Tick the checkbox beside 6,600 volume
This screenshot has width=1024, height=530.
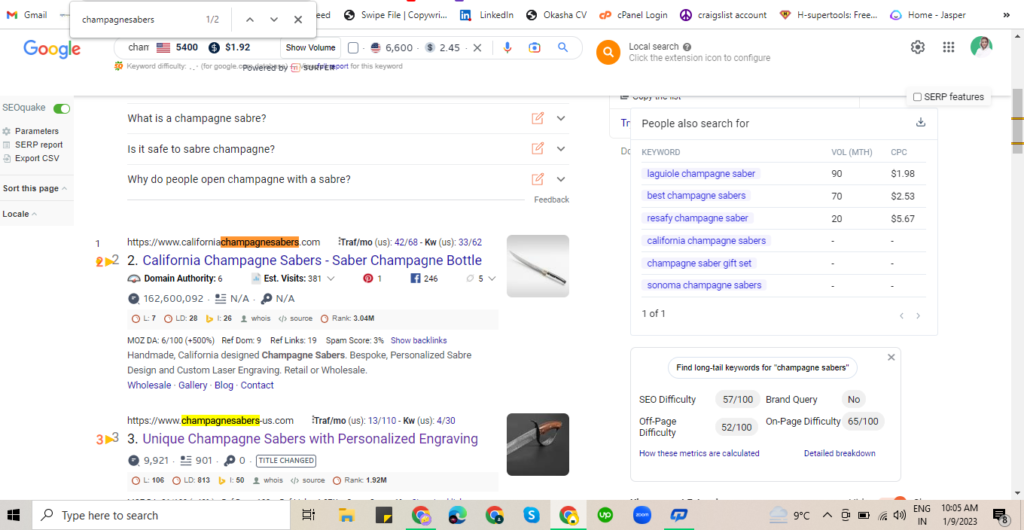click(x=353, y=47)
